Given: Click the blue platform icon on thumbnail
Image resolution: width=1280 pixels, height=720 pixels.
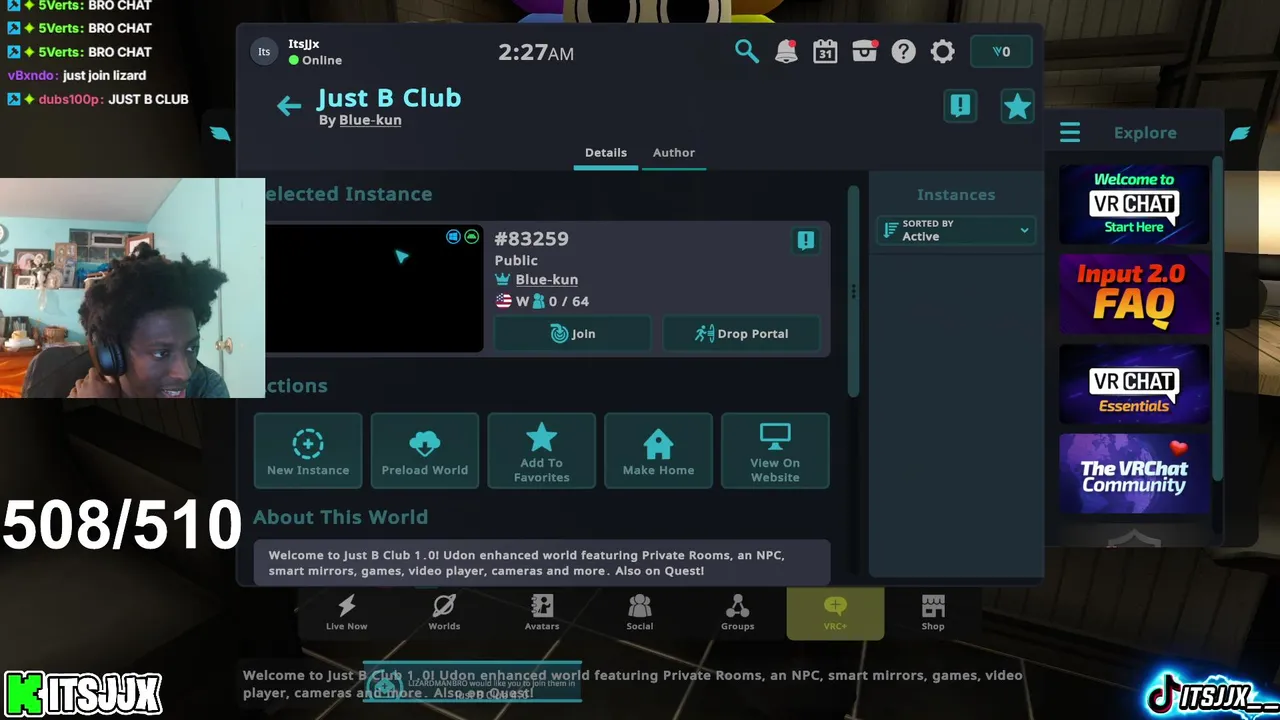Looking at the screenshot, I should coord(453,237).
